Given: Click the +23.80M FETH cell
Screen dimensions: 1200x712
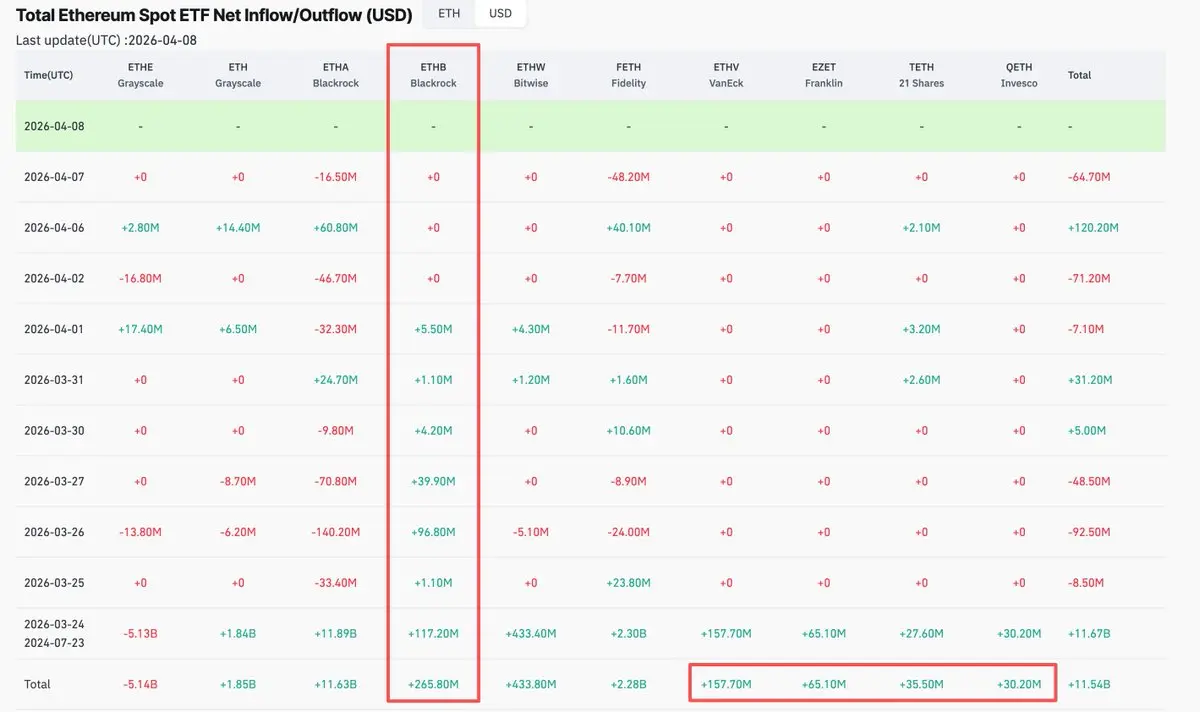Looking at the screenshot, I should (x=628, y=583).
